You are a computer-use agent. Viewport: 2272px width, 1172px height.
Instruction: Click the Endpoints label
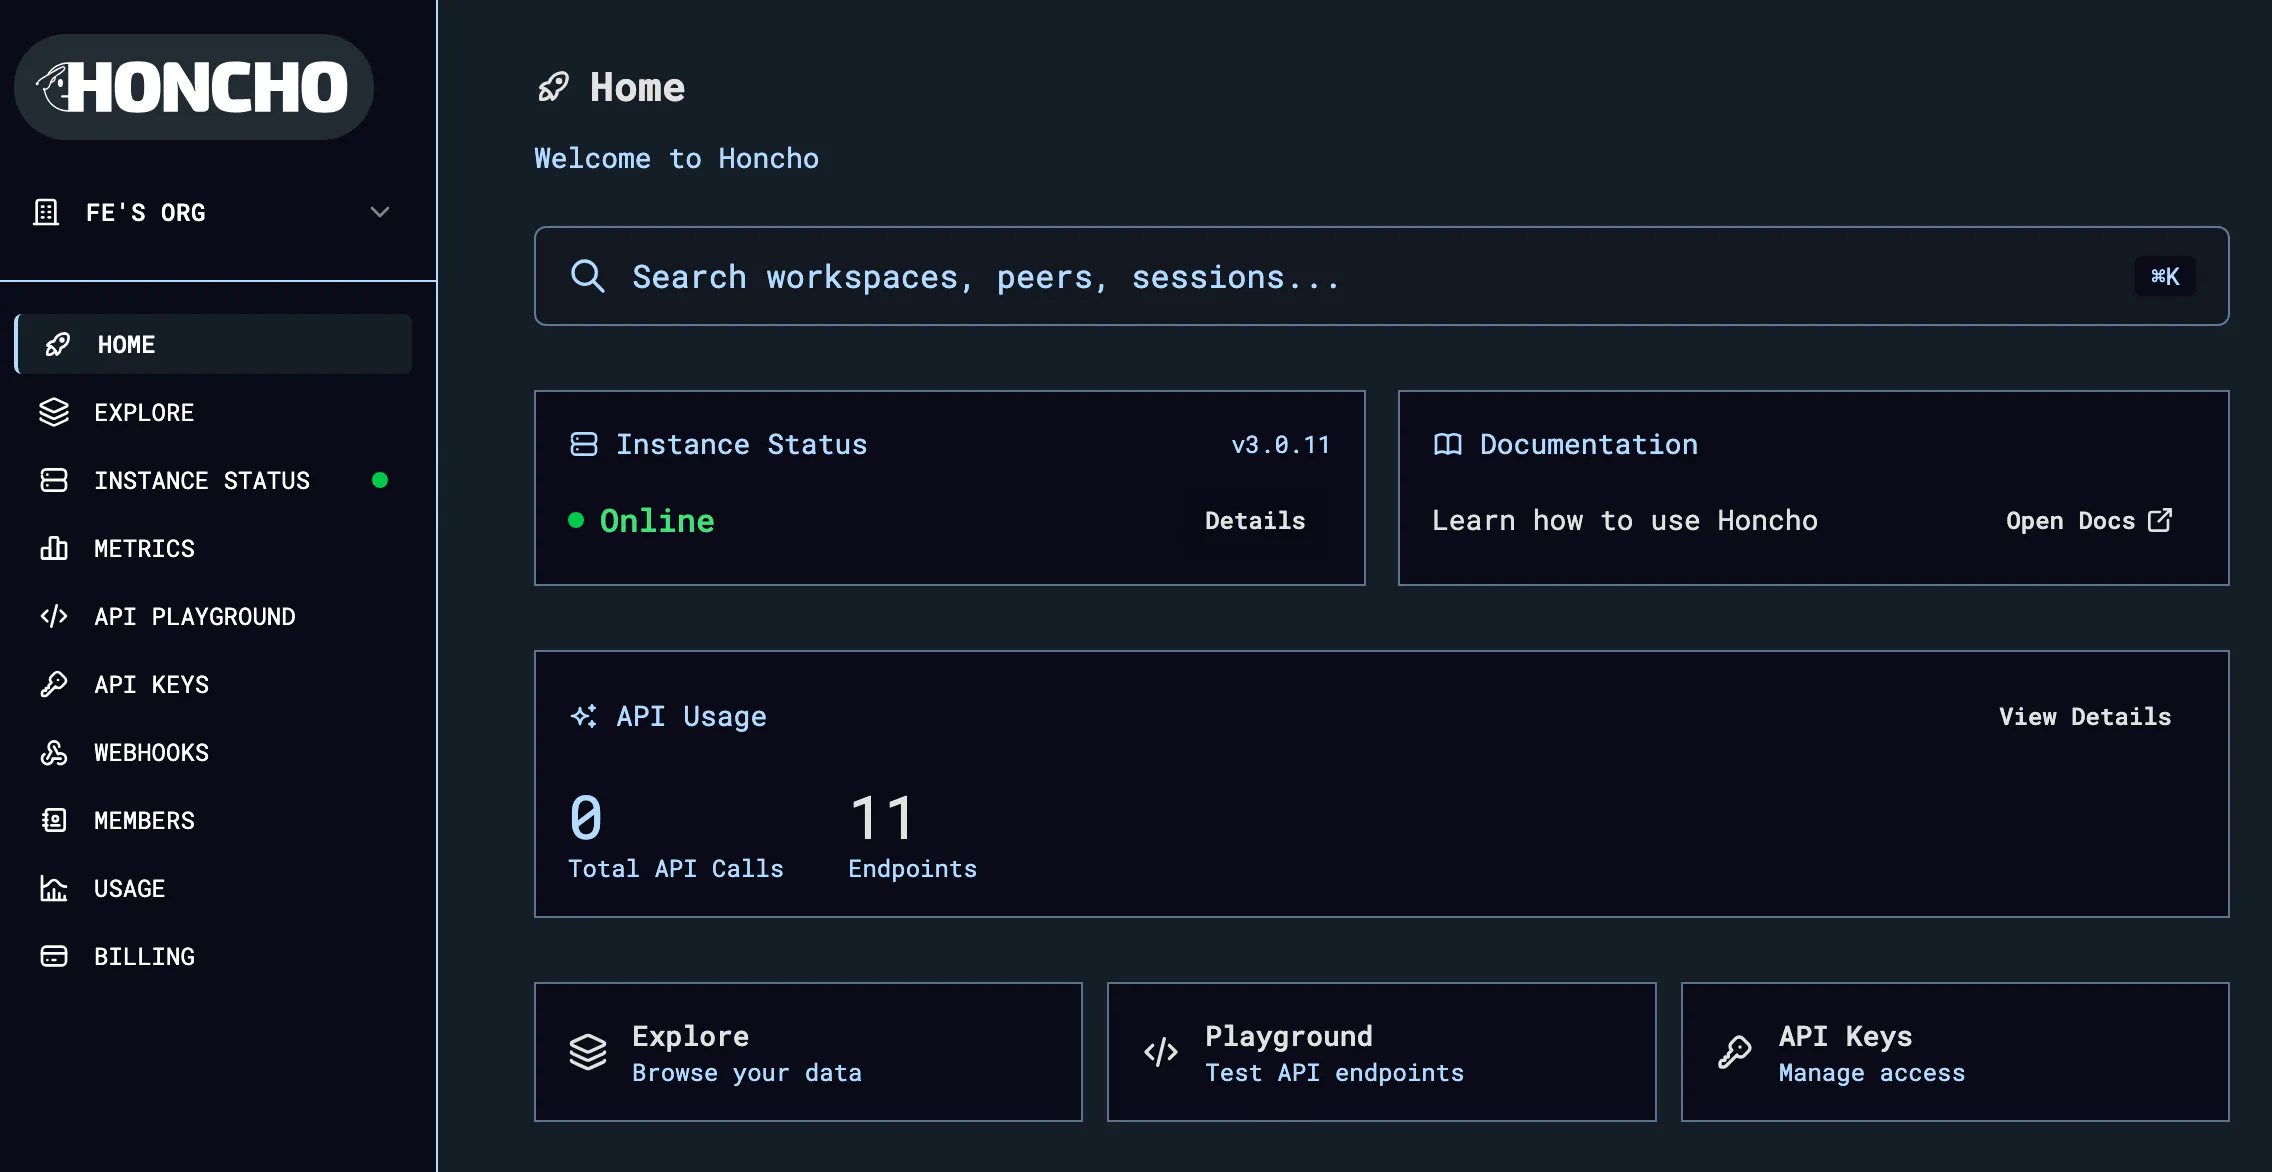(913, 869)
